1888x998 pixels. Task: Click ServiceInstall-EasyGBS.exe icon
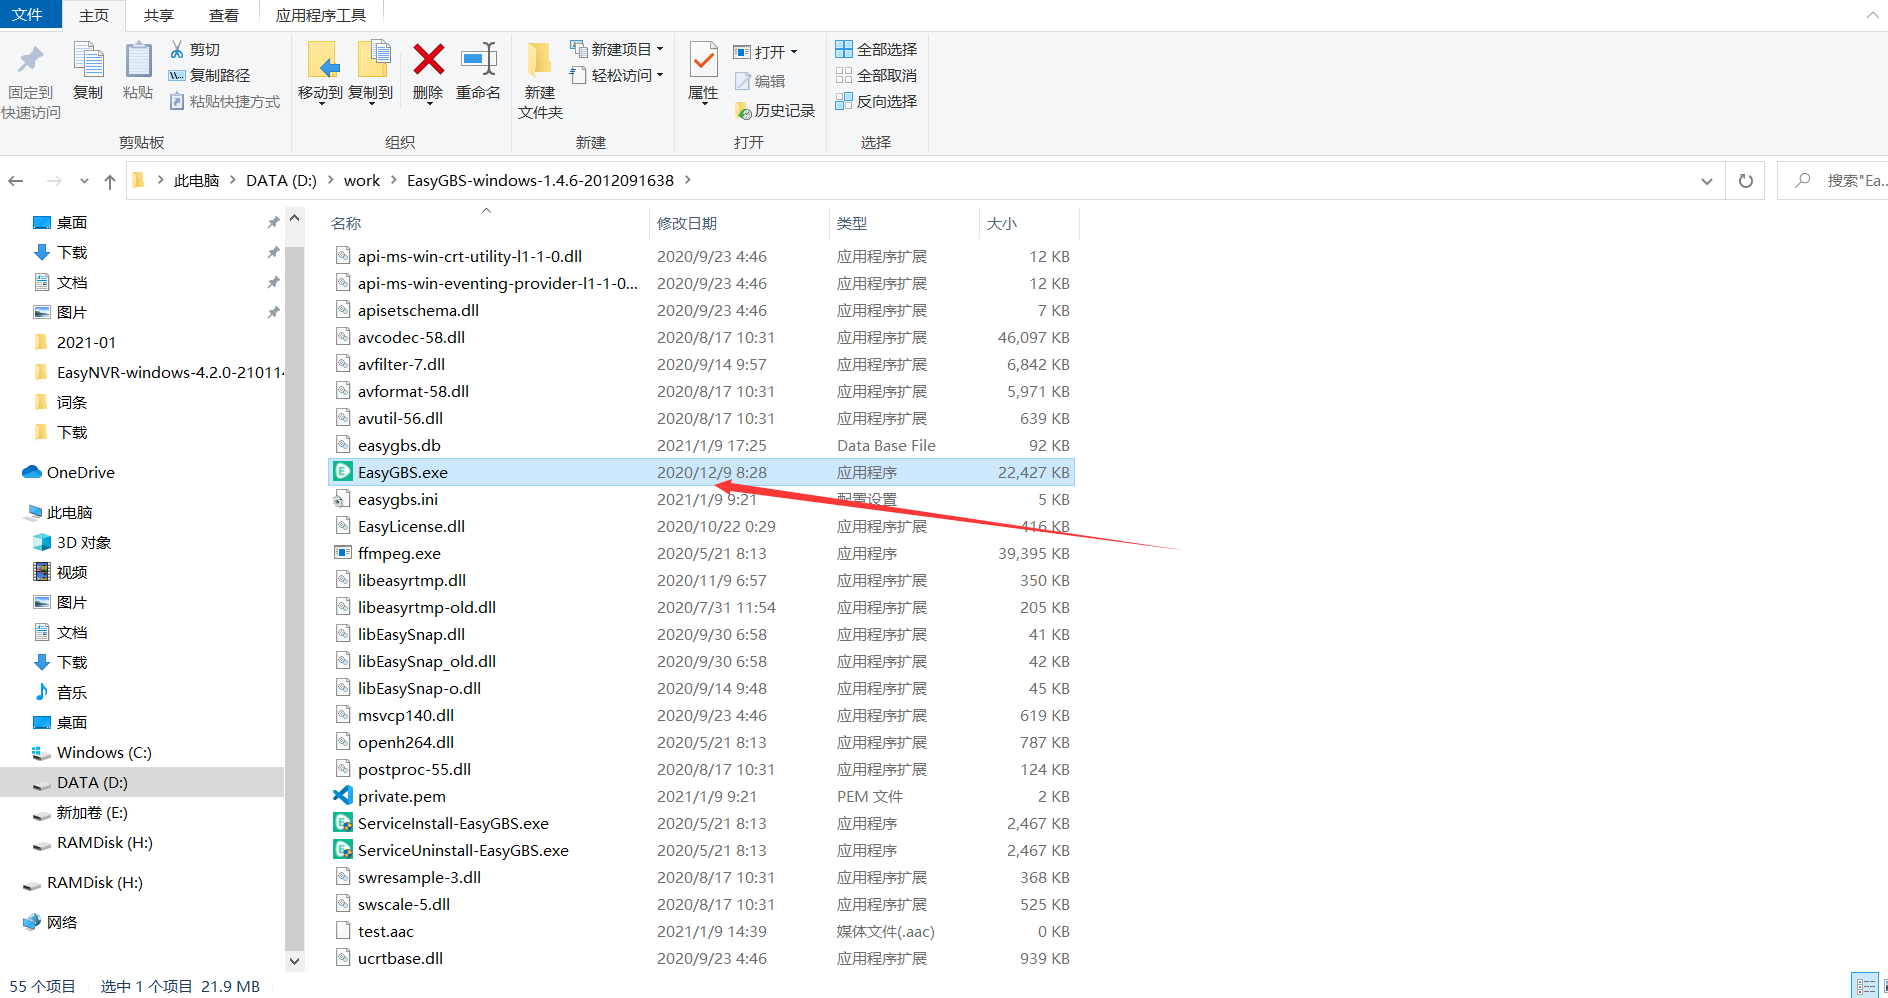point(343,823)
